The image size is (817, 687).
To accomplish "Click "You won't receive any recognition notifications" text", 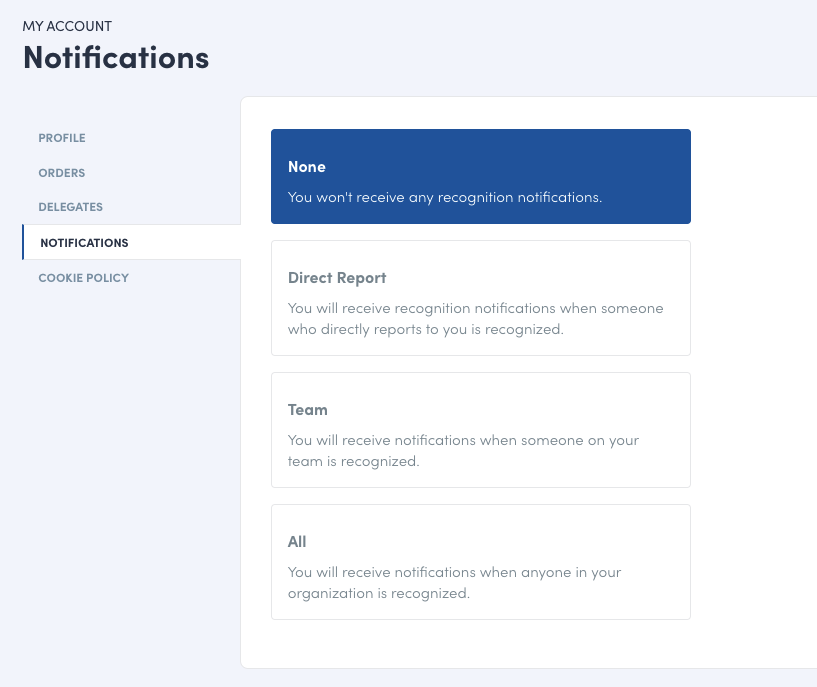I will click(445, 198).
